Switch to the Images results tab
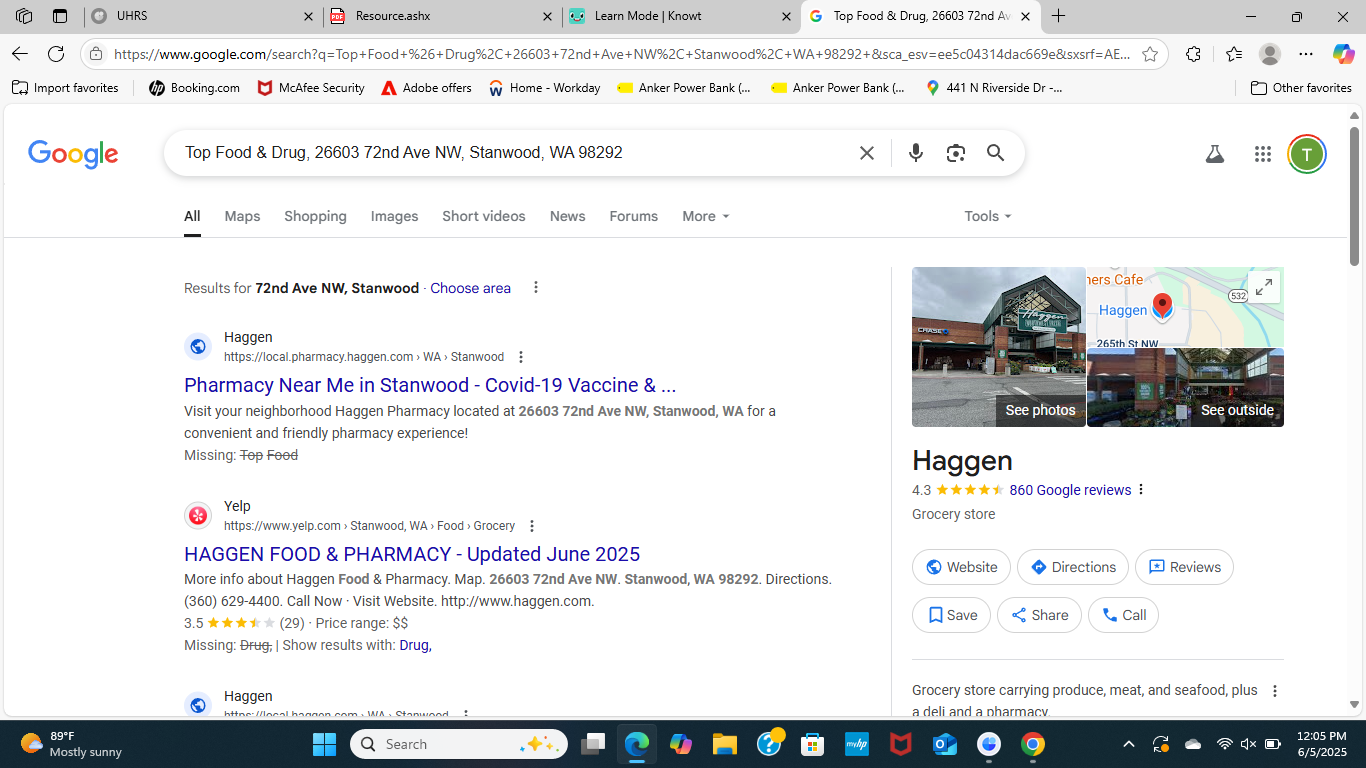Screen dimensions: 1366x768 tap(394, 216)
